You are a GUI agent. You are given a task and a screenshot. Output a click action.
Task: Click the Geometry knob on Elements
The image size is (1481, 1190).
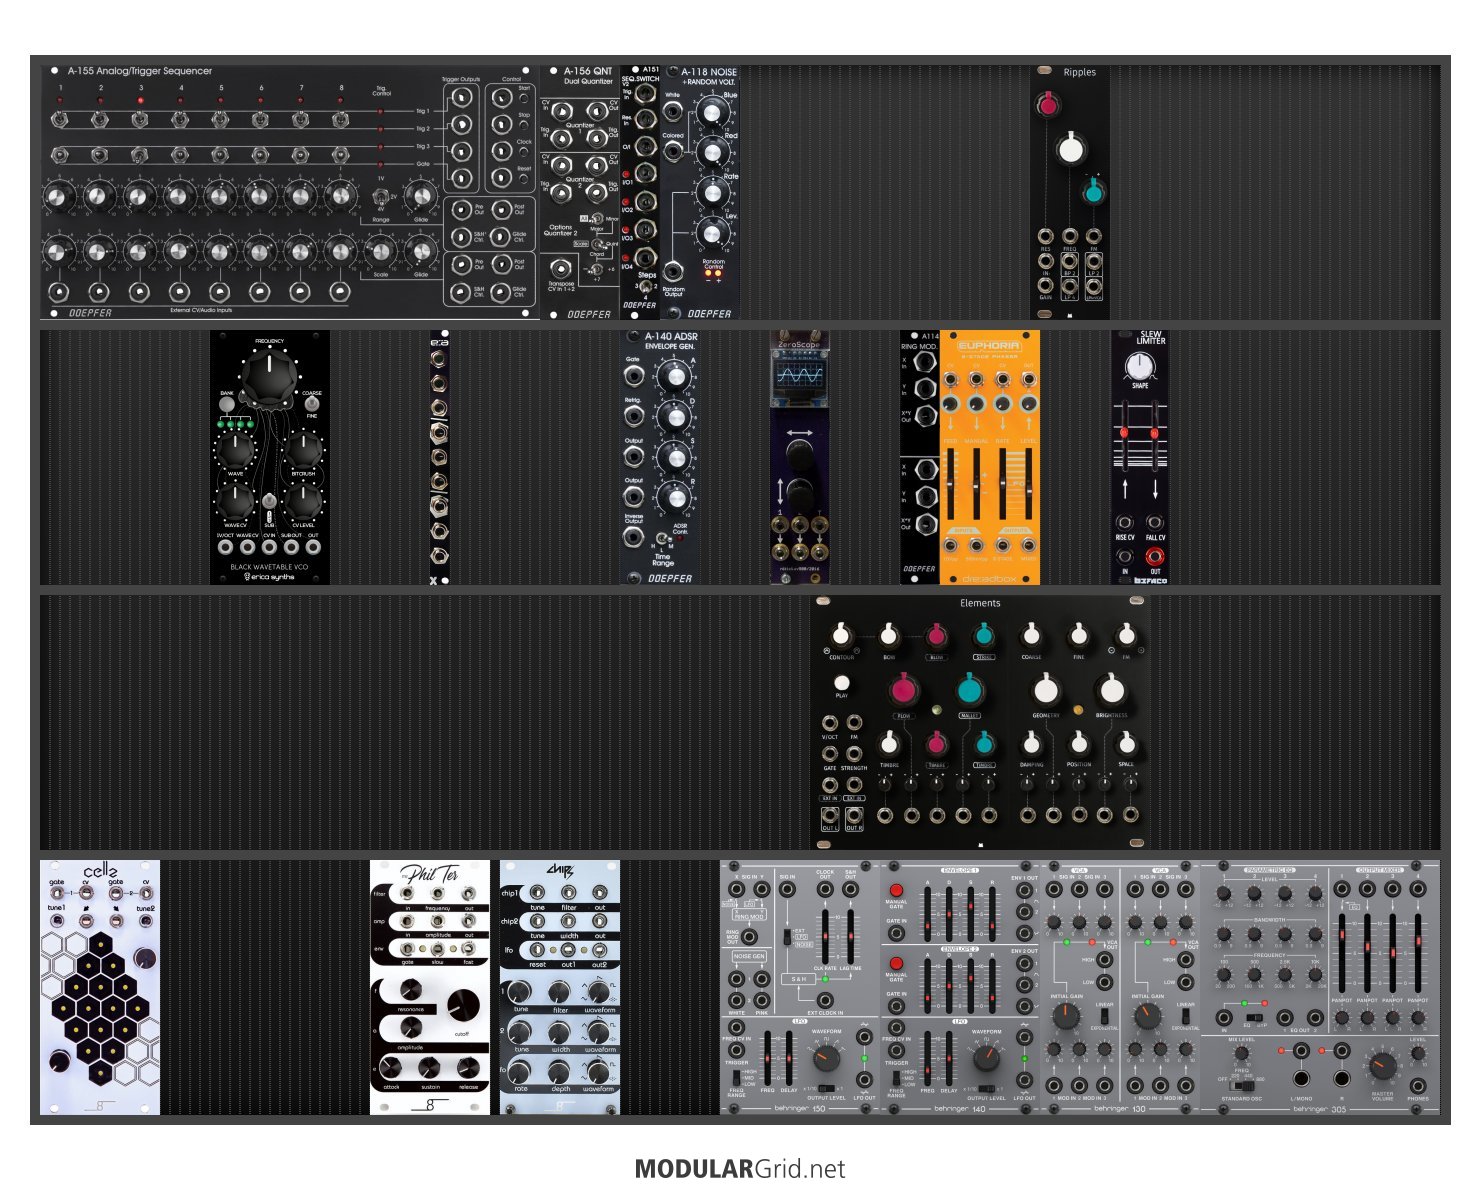(1046, 690)
